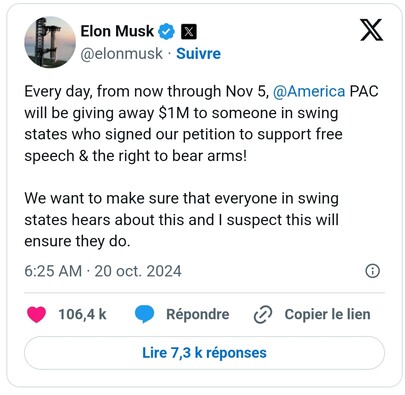Image resolution: width=405 pixels, height=395 pixels.
Task: Click the @elonmusk handle
Action: coord(121,54)
